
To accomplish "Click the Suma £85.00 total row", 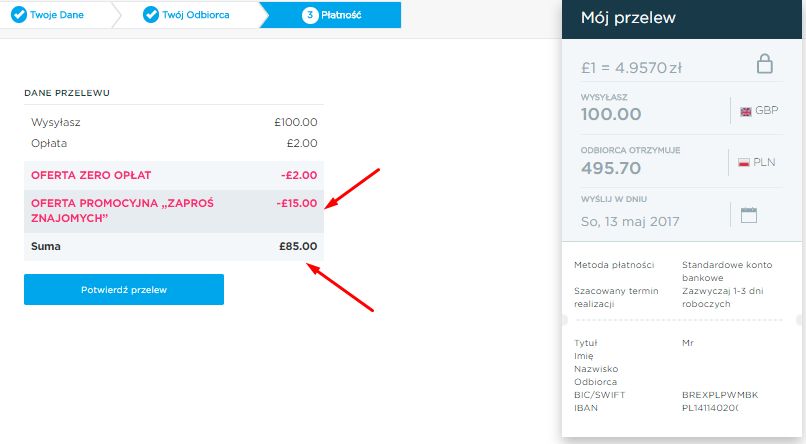I will click(x=174, y=246).
